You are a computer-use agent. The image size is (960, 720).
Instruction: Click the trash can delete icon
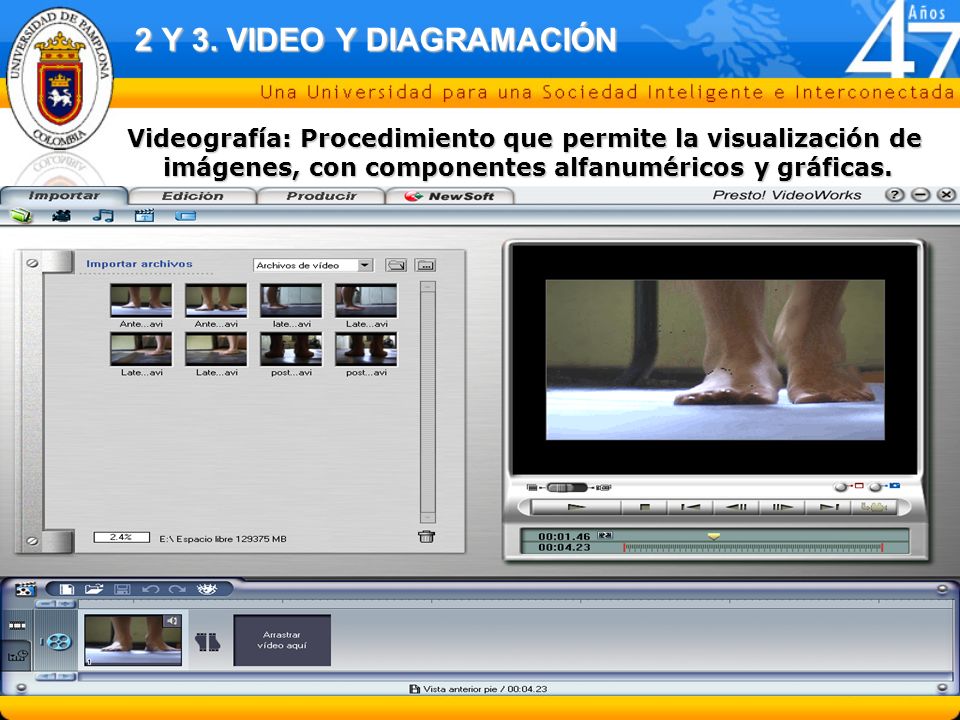click(426, 537)
